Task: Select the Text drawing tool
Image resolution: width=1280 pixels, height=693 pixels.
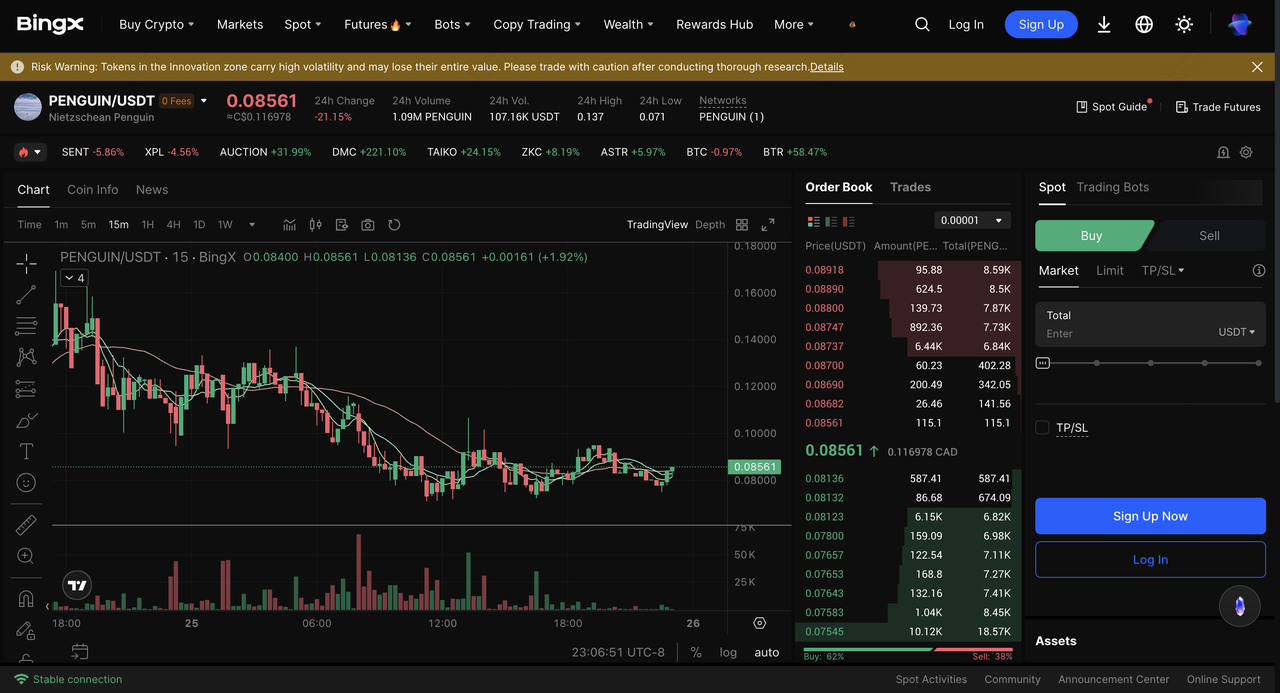Action: tap(26, 451)
